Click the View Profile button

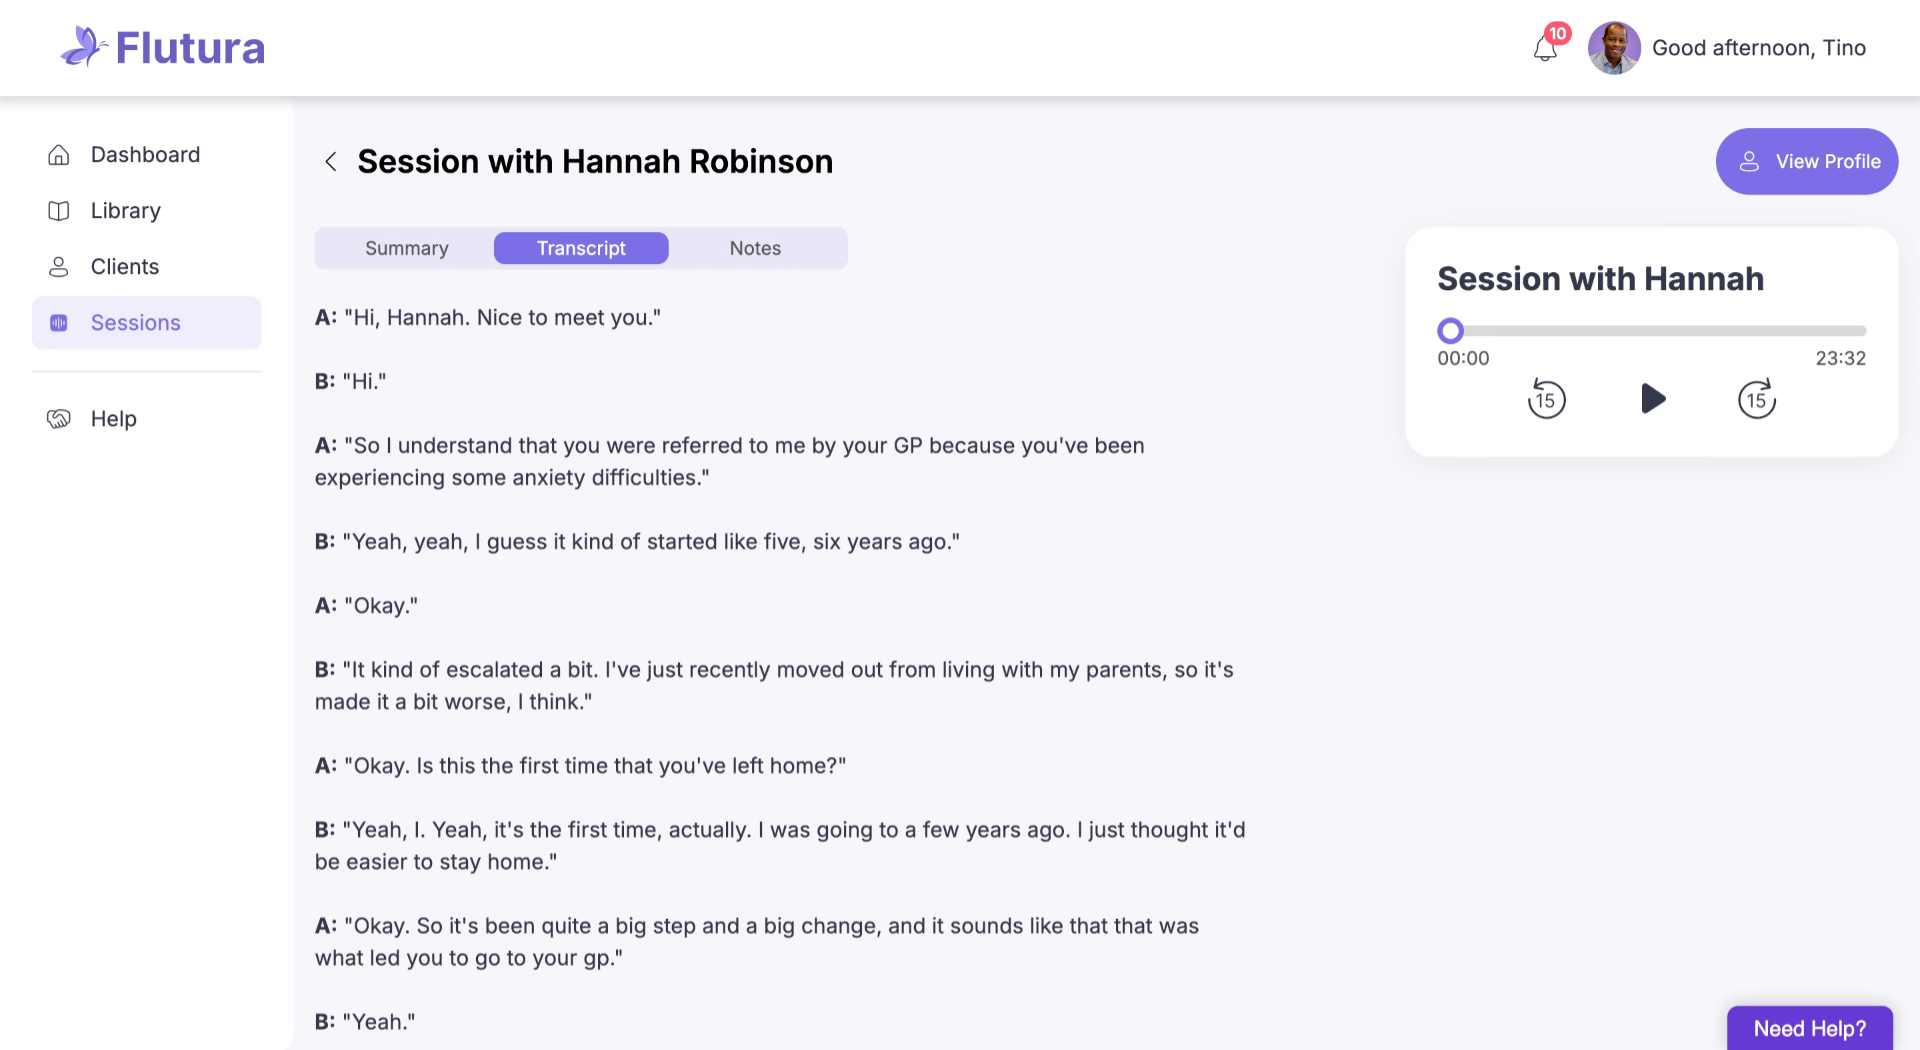(x=1807, y=162)
